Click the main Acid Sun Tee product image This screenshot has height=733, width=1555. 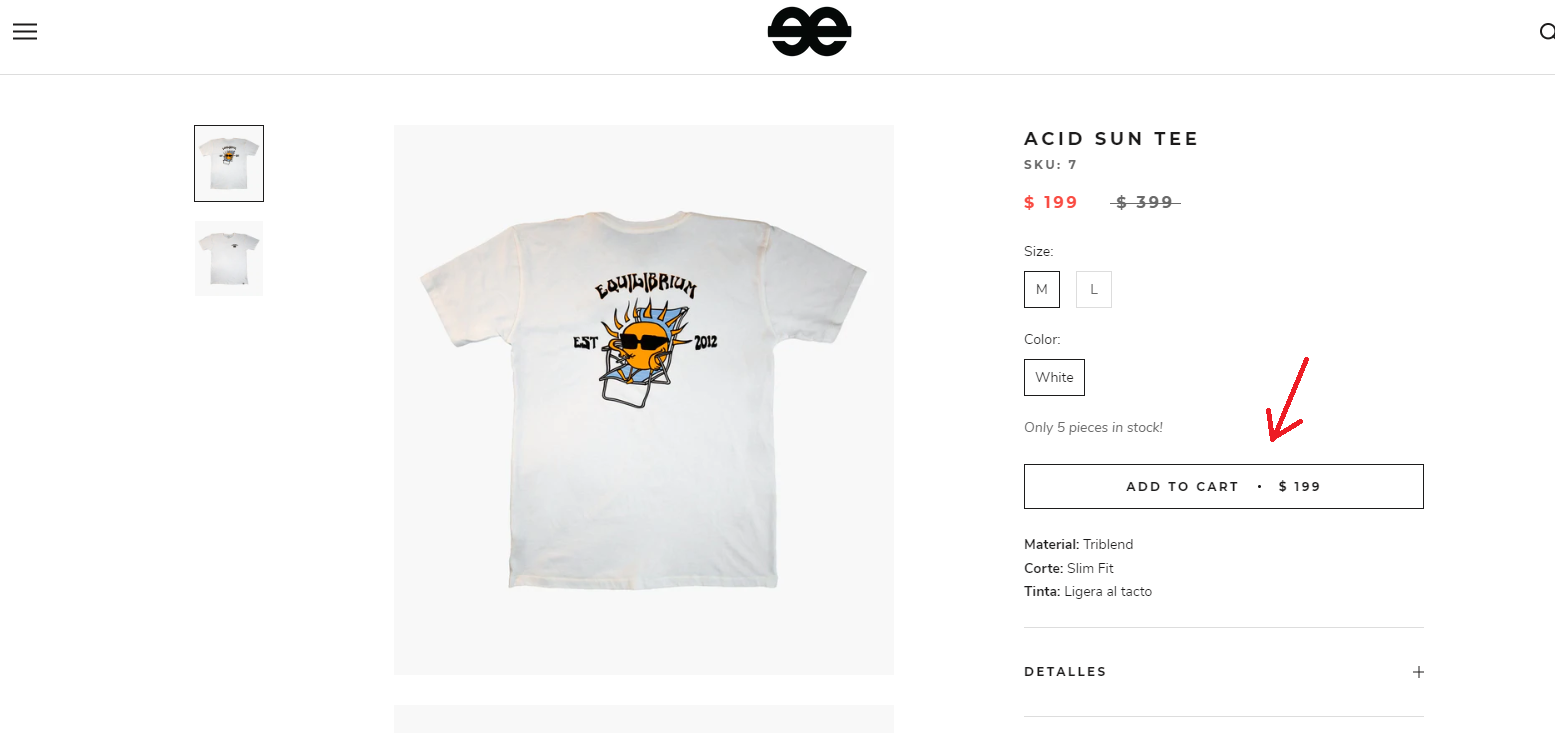pyautogui.click(x=643, y=400)
